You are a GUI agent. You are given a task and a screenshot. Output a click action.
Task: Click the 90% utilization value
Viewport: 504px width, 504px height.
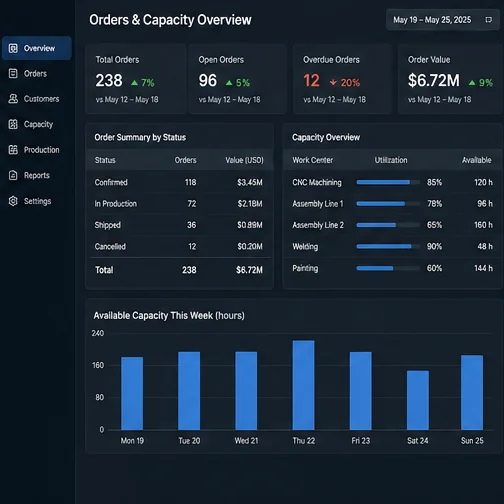click(434, 246)
